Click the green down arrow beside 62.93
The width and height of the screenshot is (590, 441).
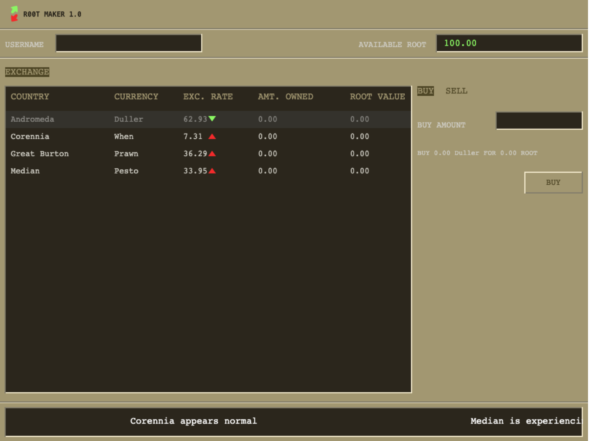click(212, 119)
